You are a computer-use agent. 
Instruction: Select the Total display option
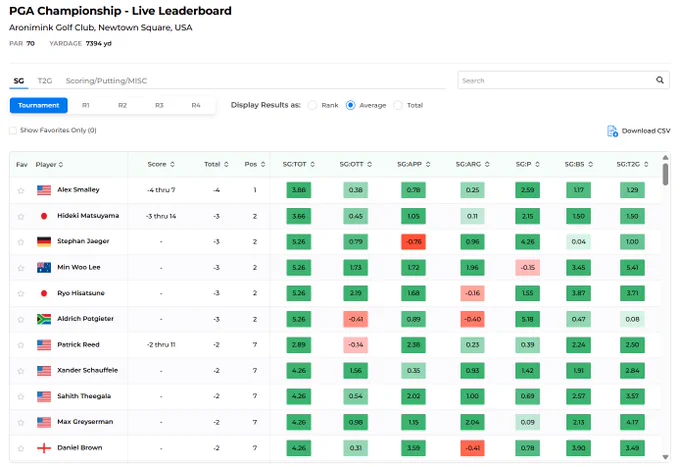coord(398,105)
